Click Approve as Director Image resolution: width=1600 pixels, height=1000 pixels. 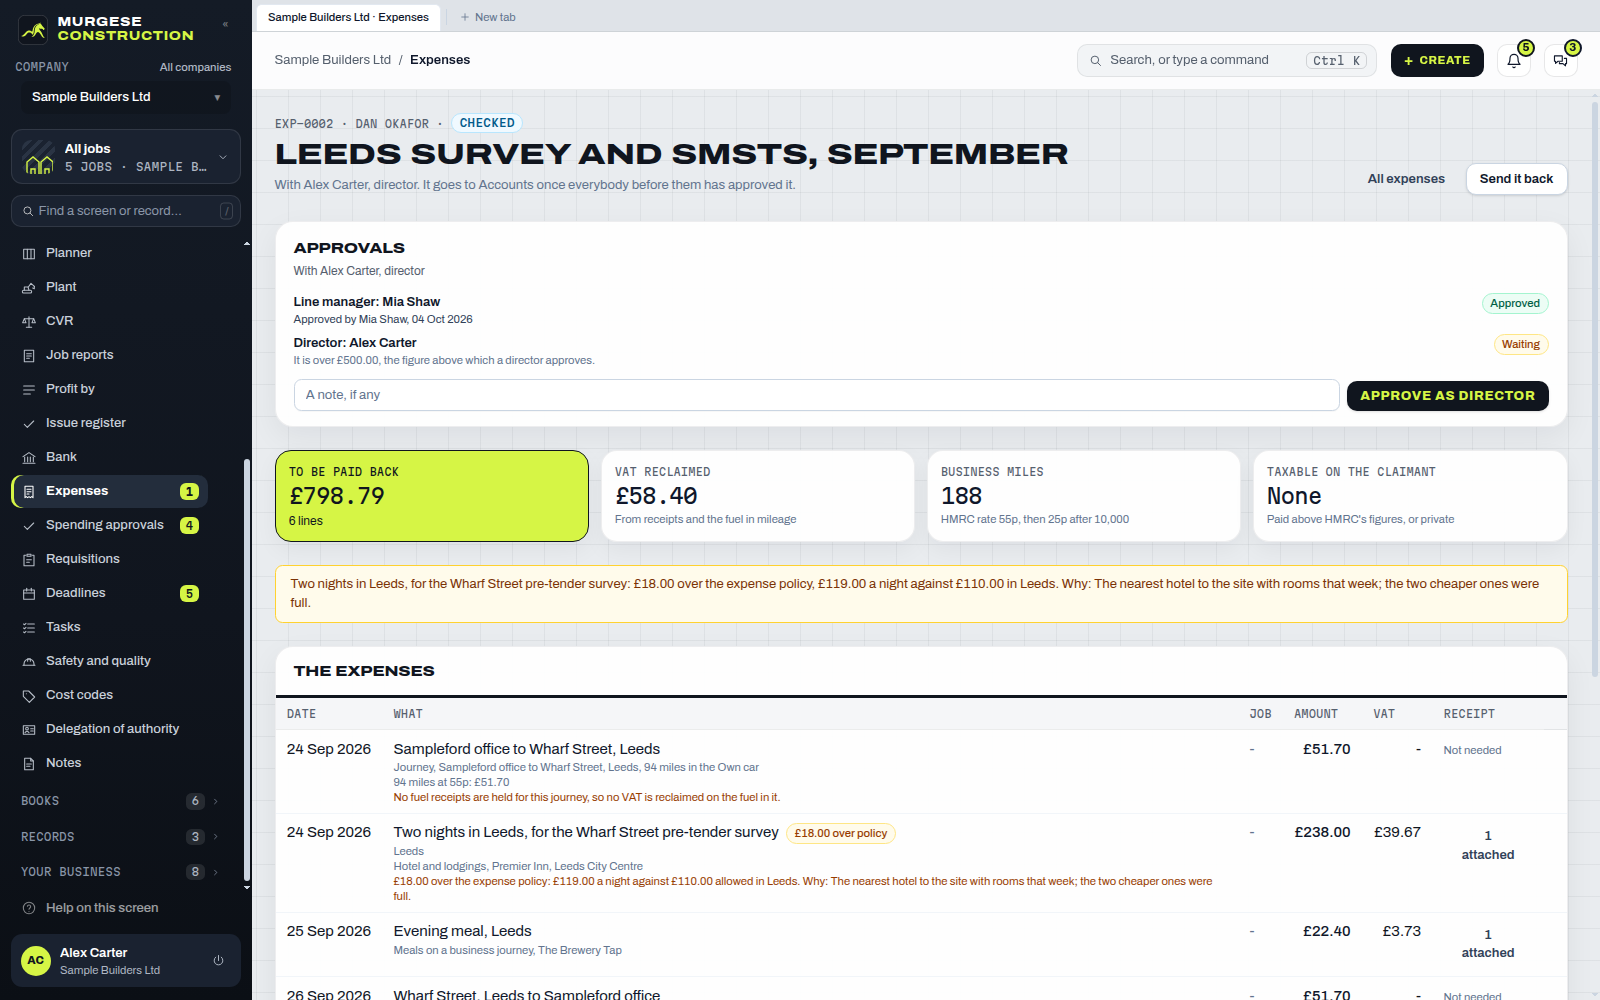tap(1447, 396)
